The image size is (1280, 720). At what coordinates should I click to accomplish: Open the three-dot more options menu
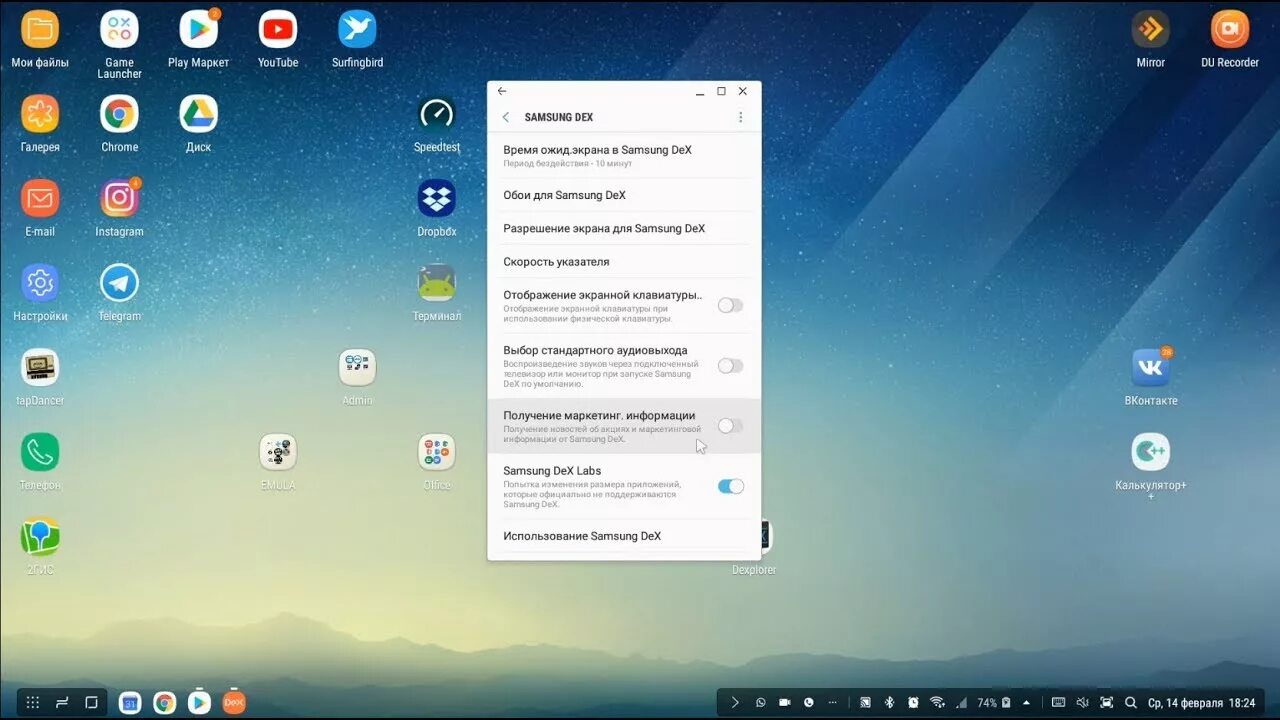pos(741,117)
